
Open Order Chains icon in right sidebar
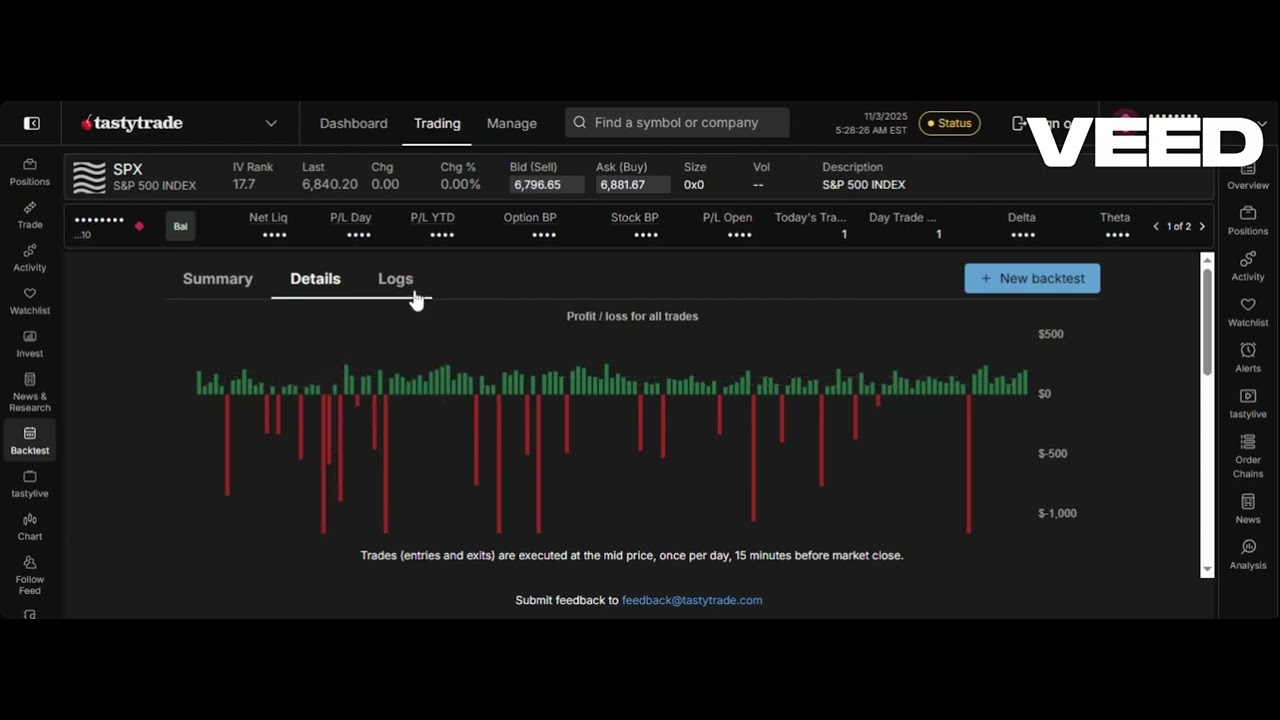[1248, 456]
